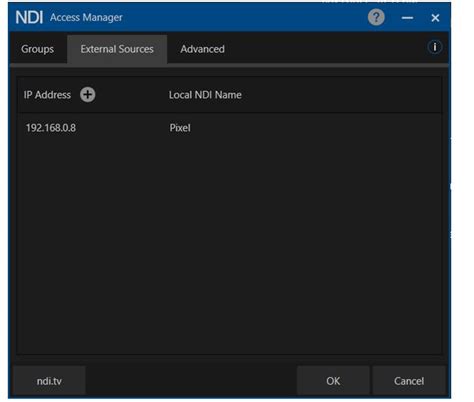The image size is (474, 402).
Task: Click the OK button
Action: 333,381
